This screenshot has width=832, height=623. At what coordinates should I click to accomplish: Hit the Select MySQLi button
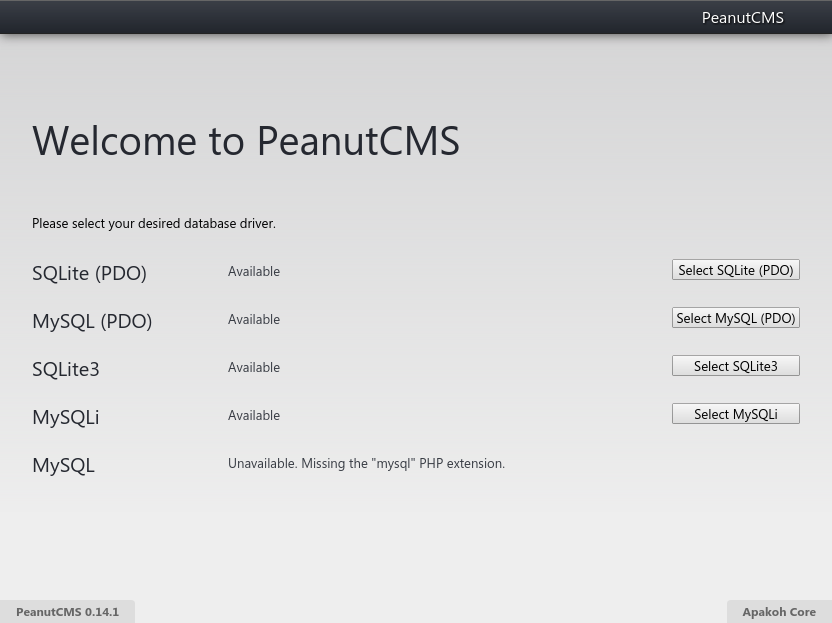tap(735, 414)
